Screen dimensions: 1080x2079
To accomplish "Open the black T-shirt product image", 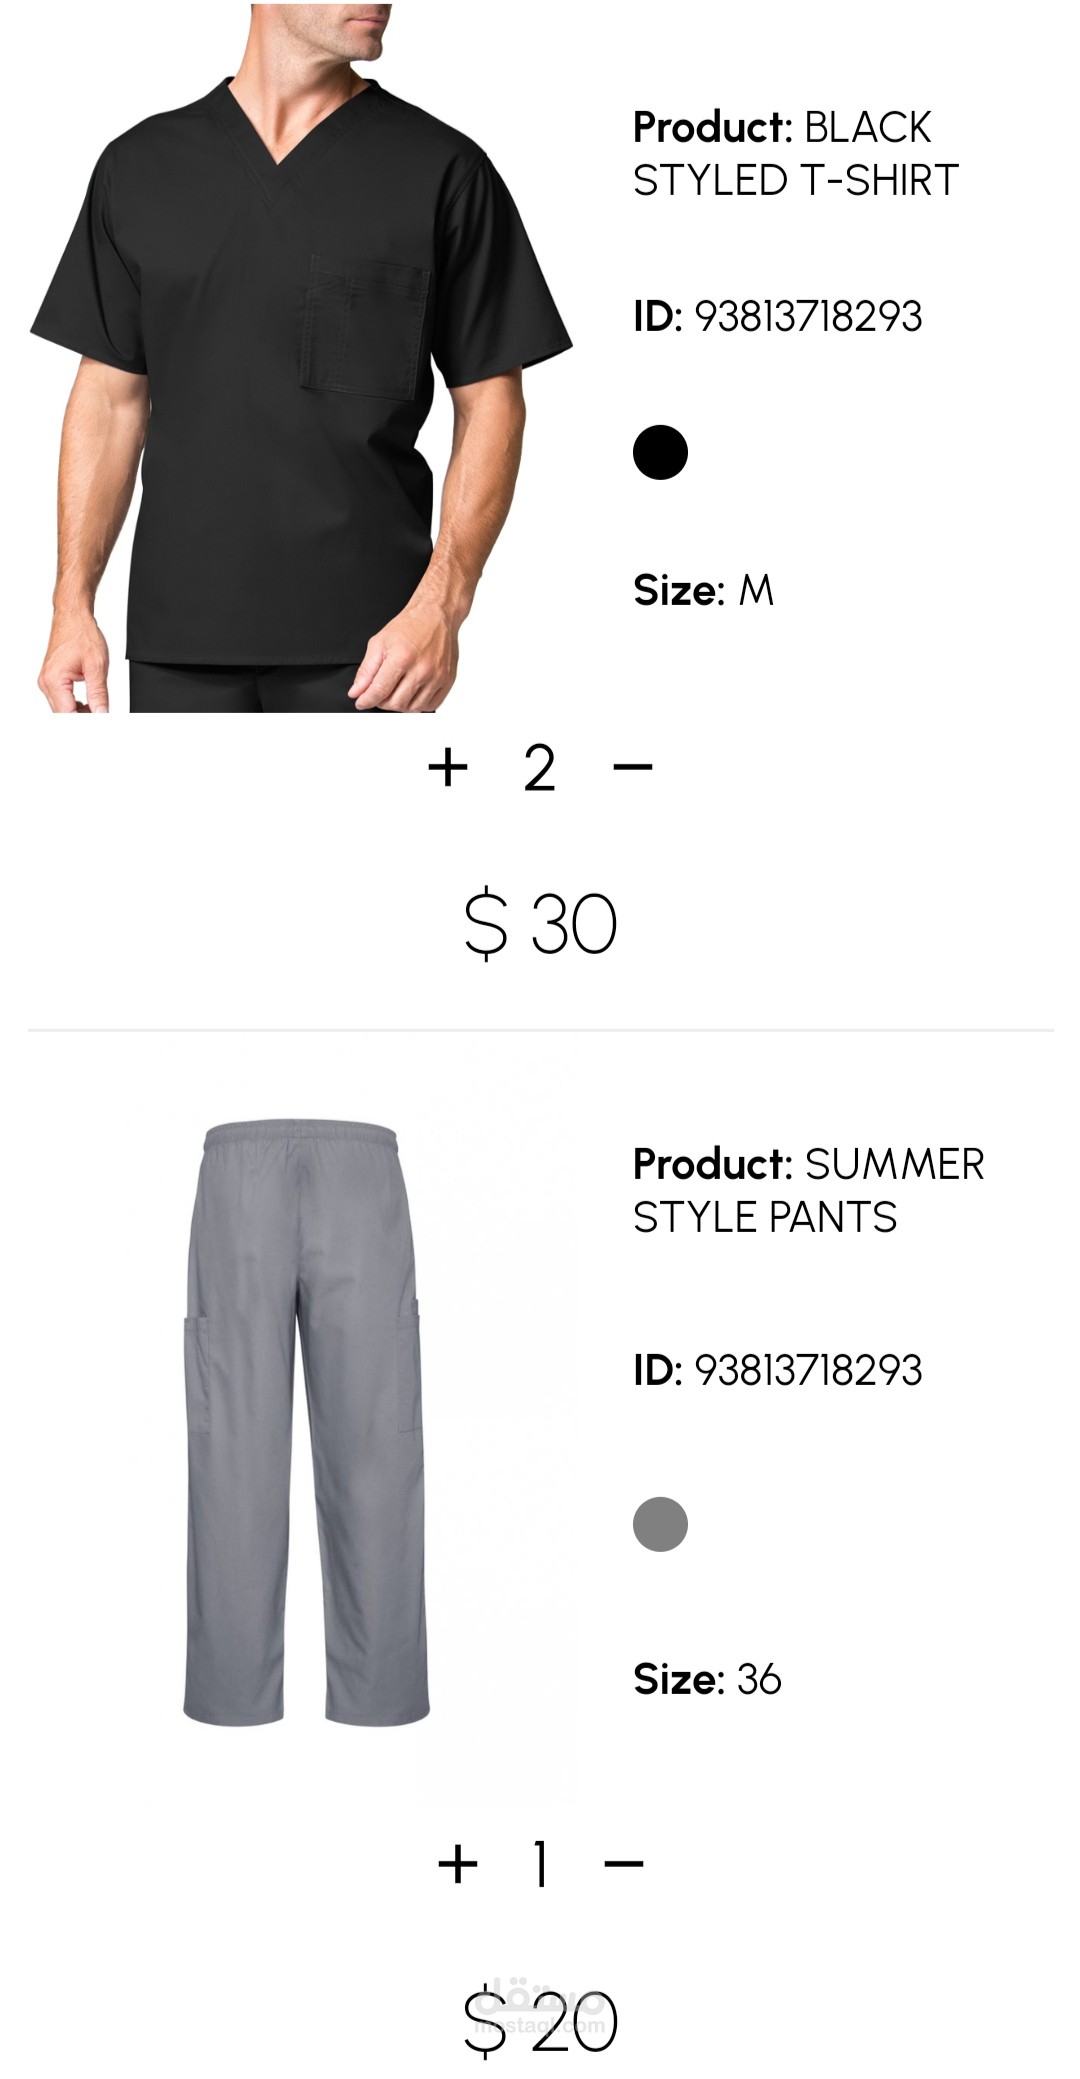I will coord(301,359).
